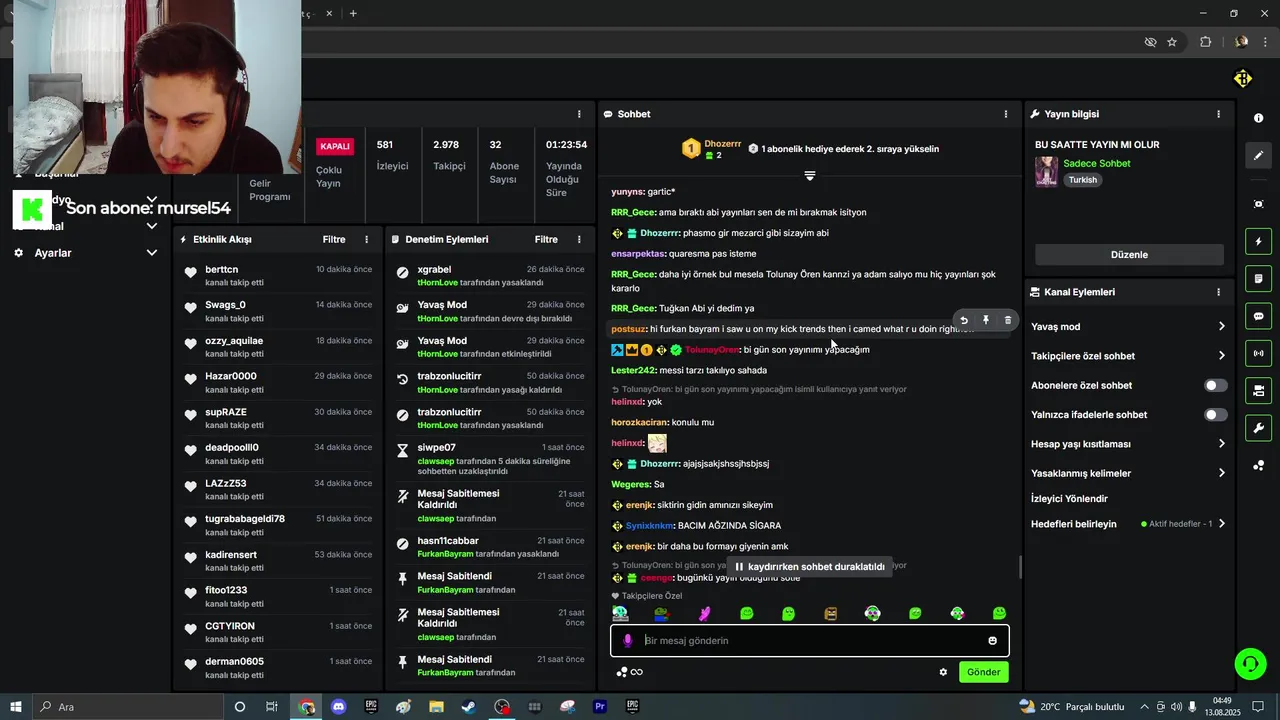Delete the hovered chat message
Viewport: 1280px width, 720px height.
click(1008, 320)
